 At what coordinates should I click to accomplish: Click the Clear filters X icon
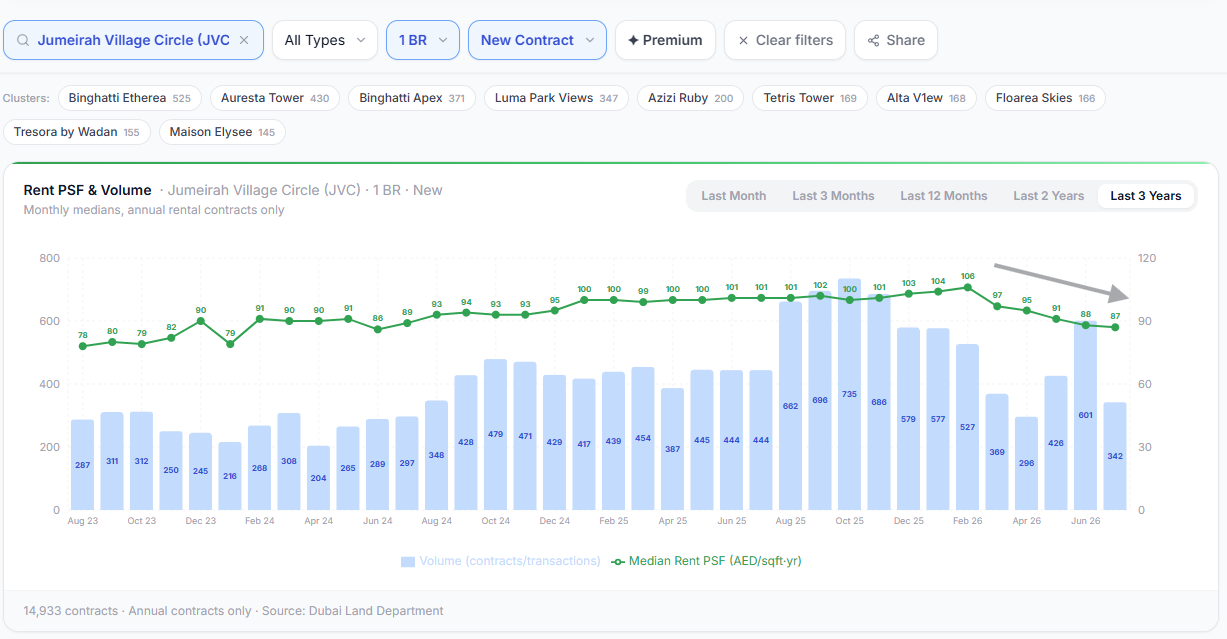point(743,41)
